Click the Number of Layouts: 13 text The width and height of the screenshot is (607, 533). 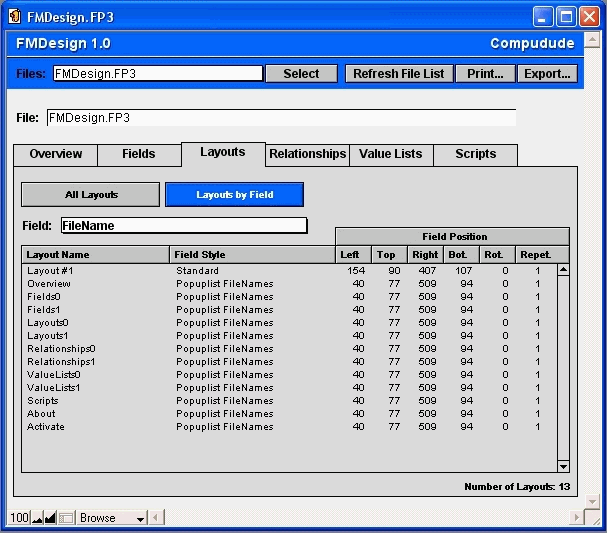[517, 487]
